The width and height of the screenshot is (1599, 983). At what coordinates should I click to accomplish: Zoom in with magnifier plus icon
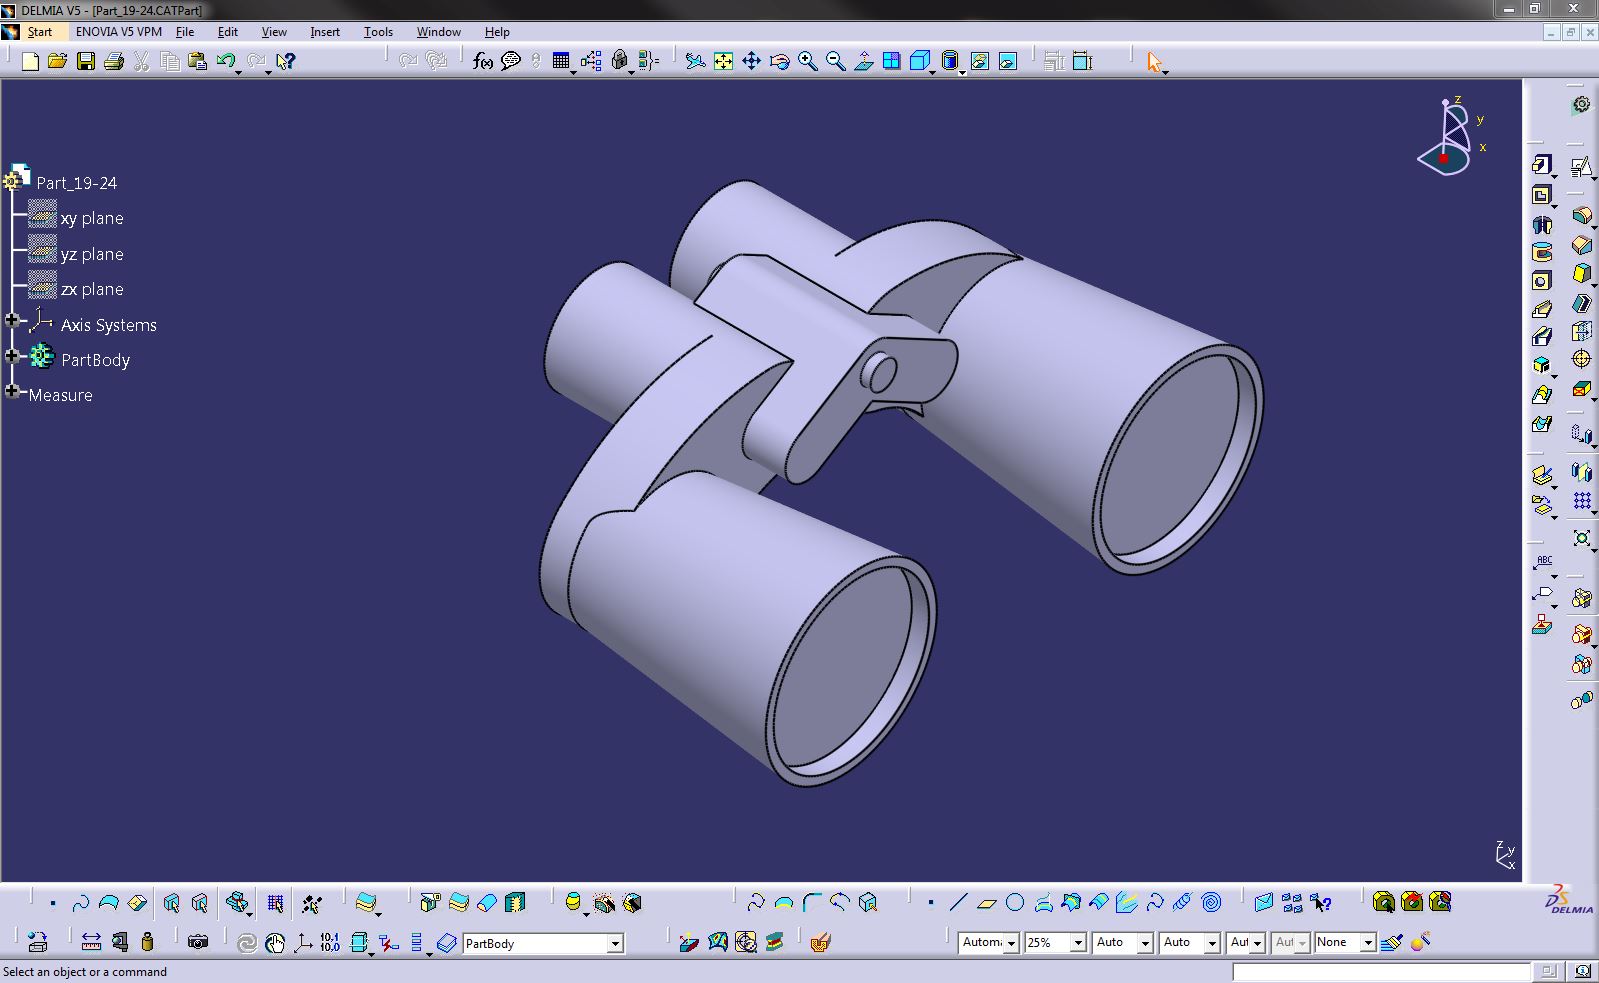click(807, 62)
